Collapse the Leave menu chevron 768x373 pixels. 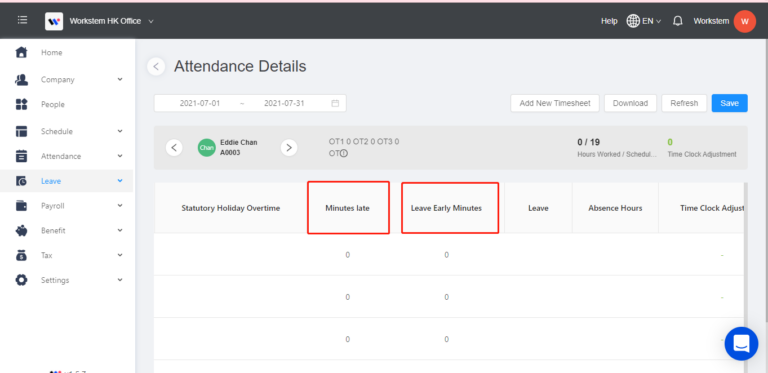point(120,181)
